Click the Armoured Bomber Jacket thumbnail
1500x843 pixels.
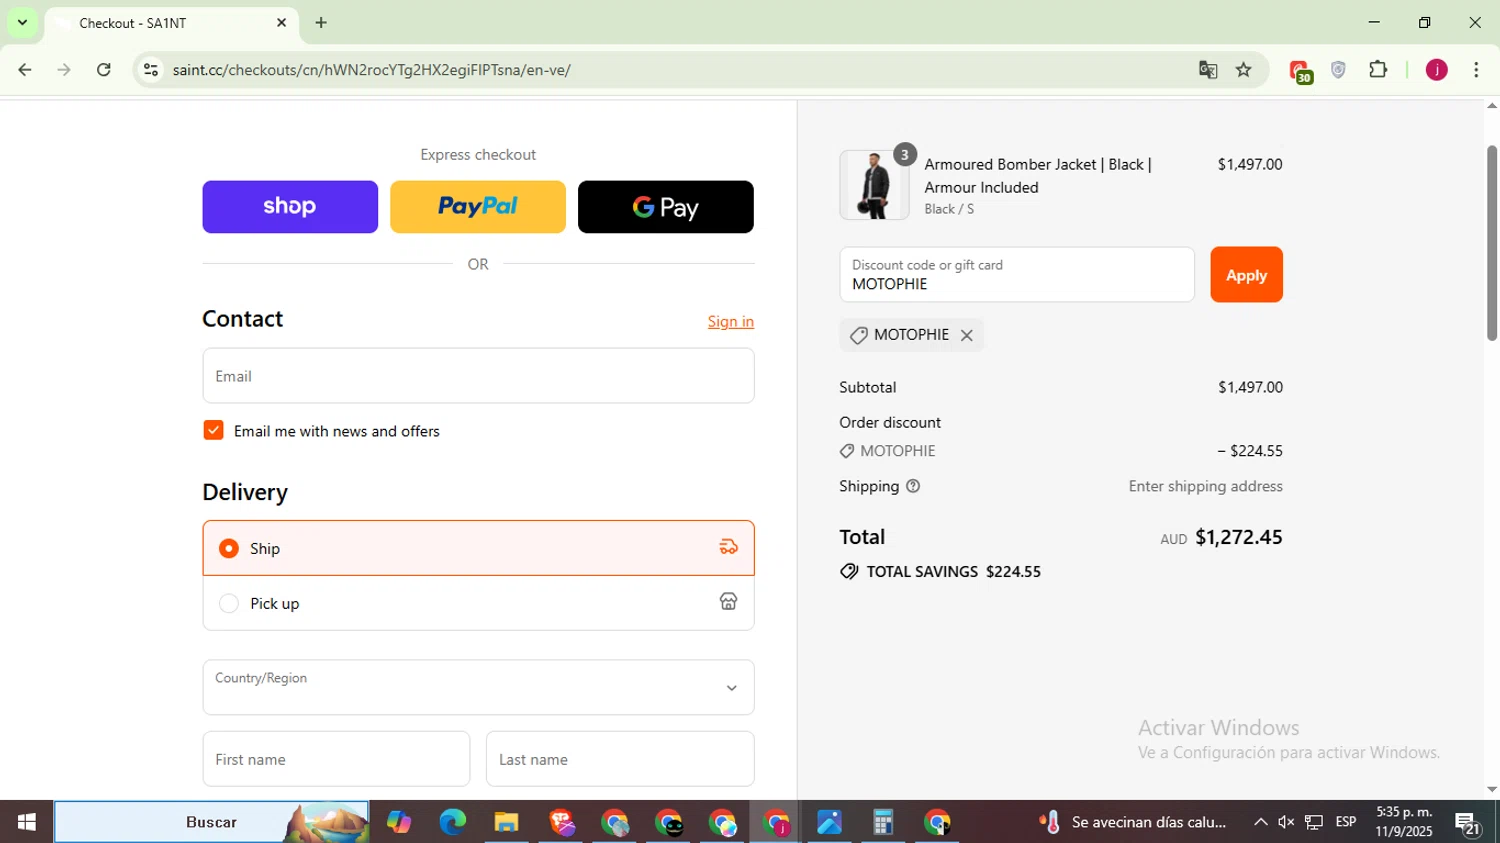point(874,185)
